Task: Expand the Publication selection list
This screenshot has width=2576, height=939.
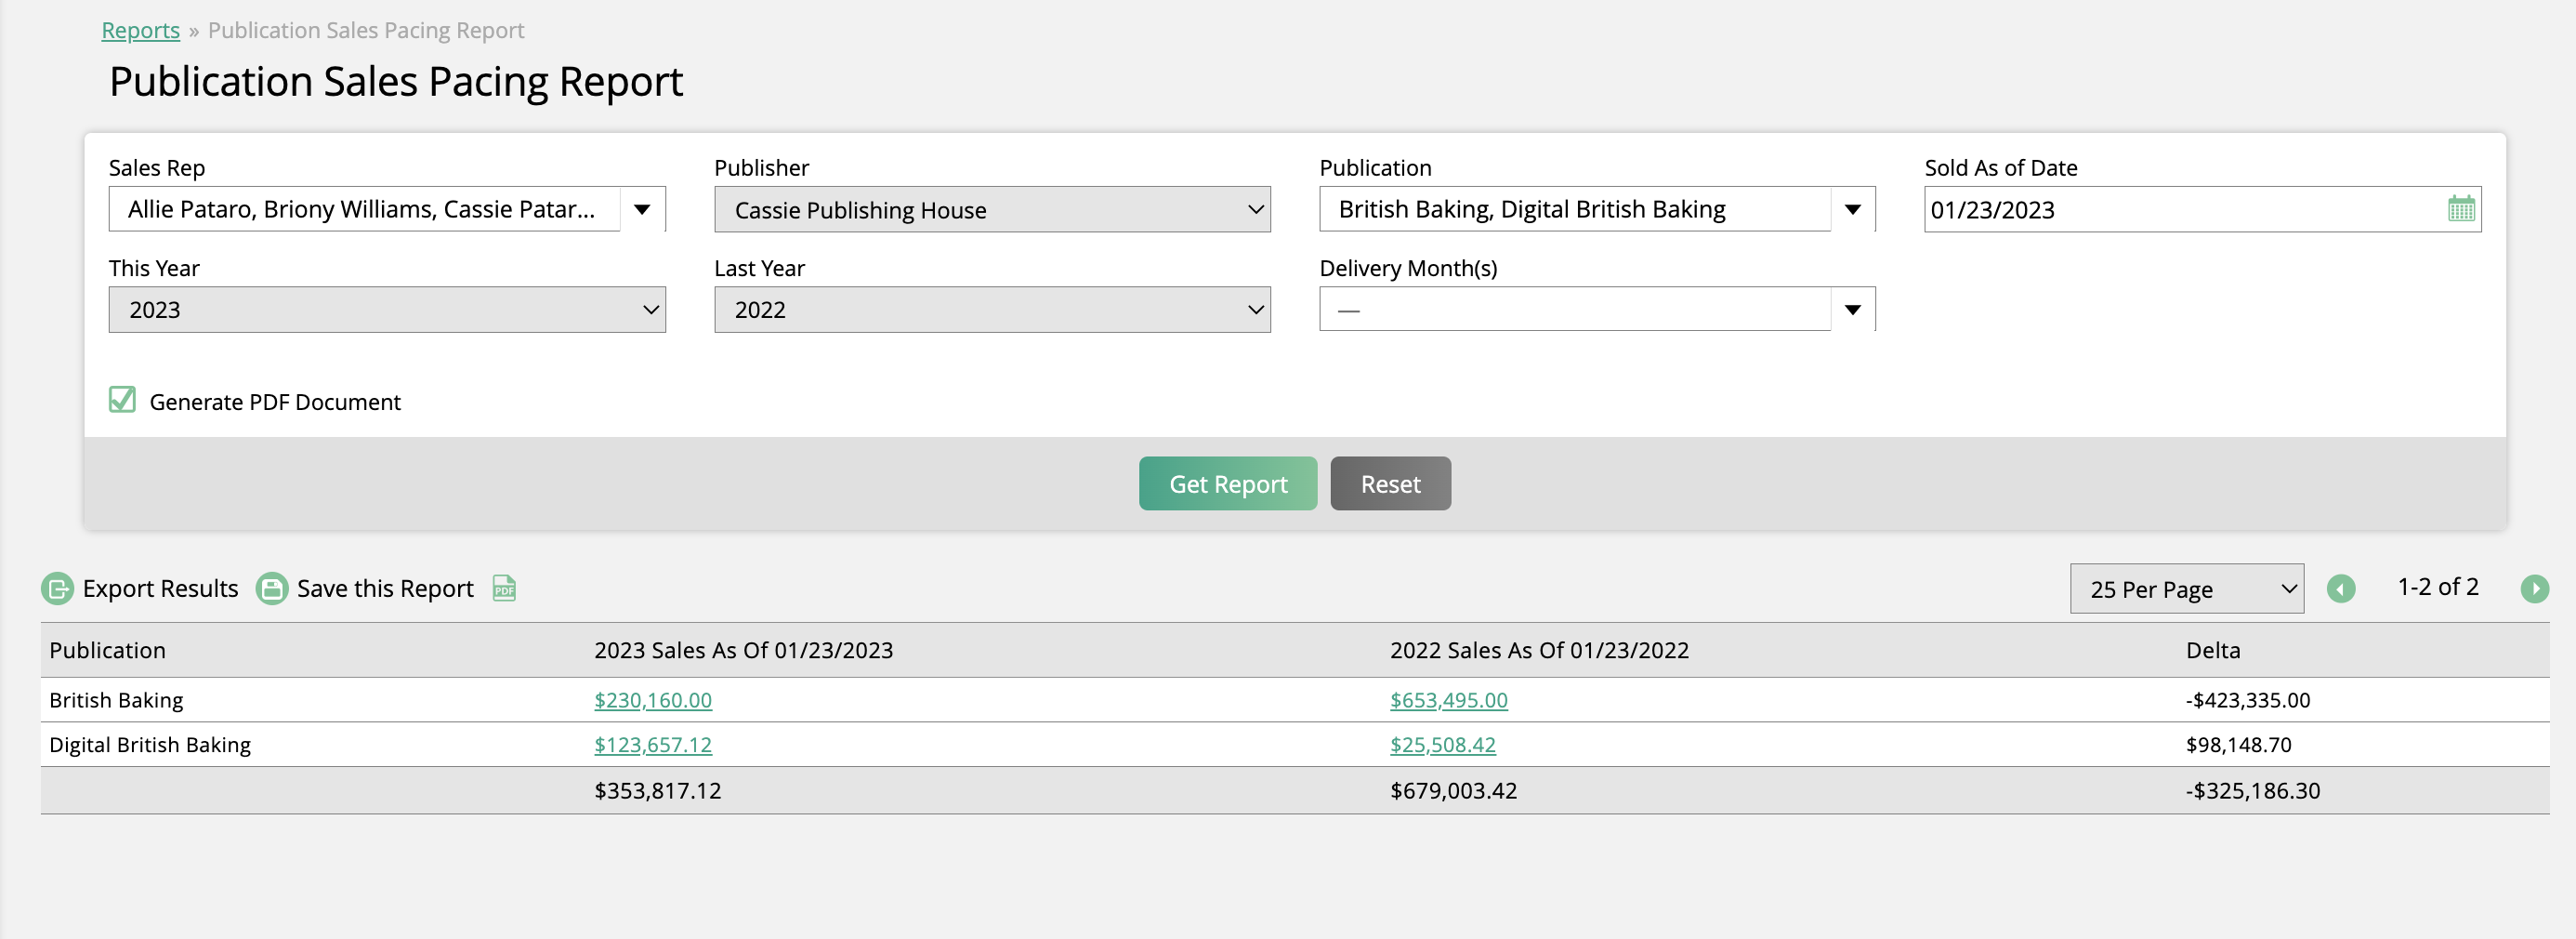Action: coord(1853,209)
